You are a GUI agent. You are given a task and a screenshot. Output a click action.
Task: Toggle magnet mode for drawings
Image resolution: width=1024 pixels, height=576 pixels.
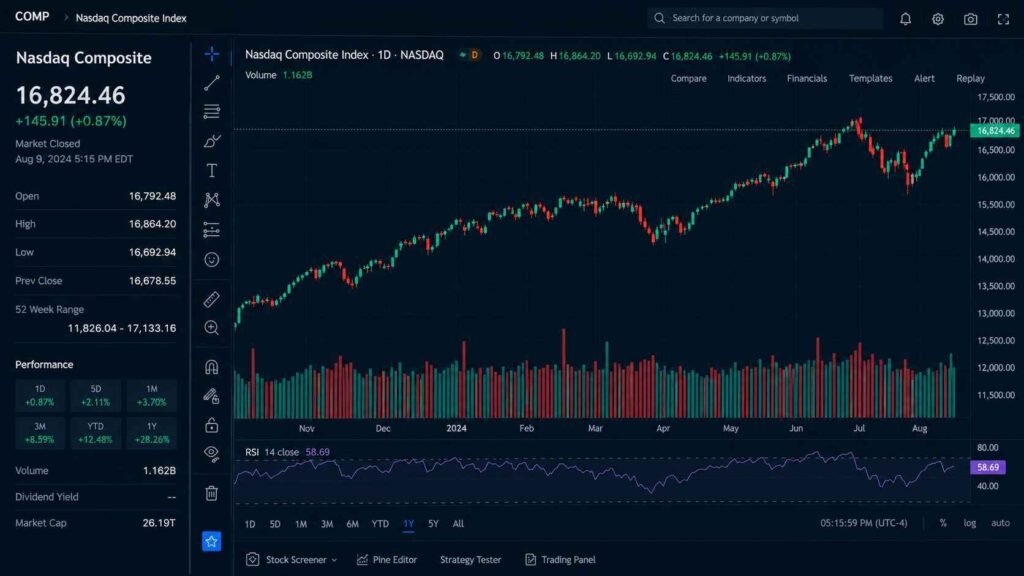point(212,367)
